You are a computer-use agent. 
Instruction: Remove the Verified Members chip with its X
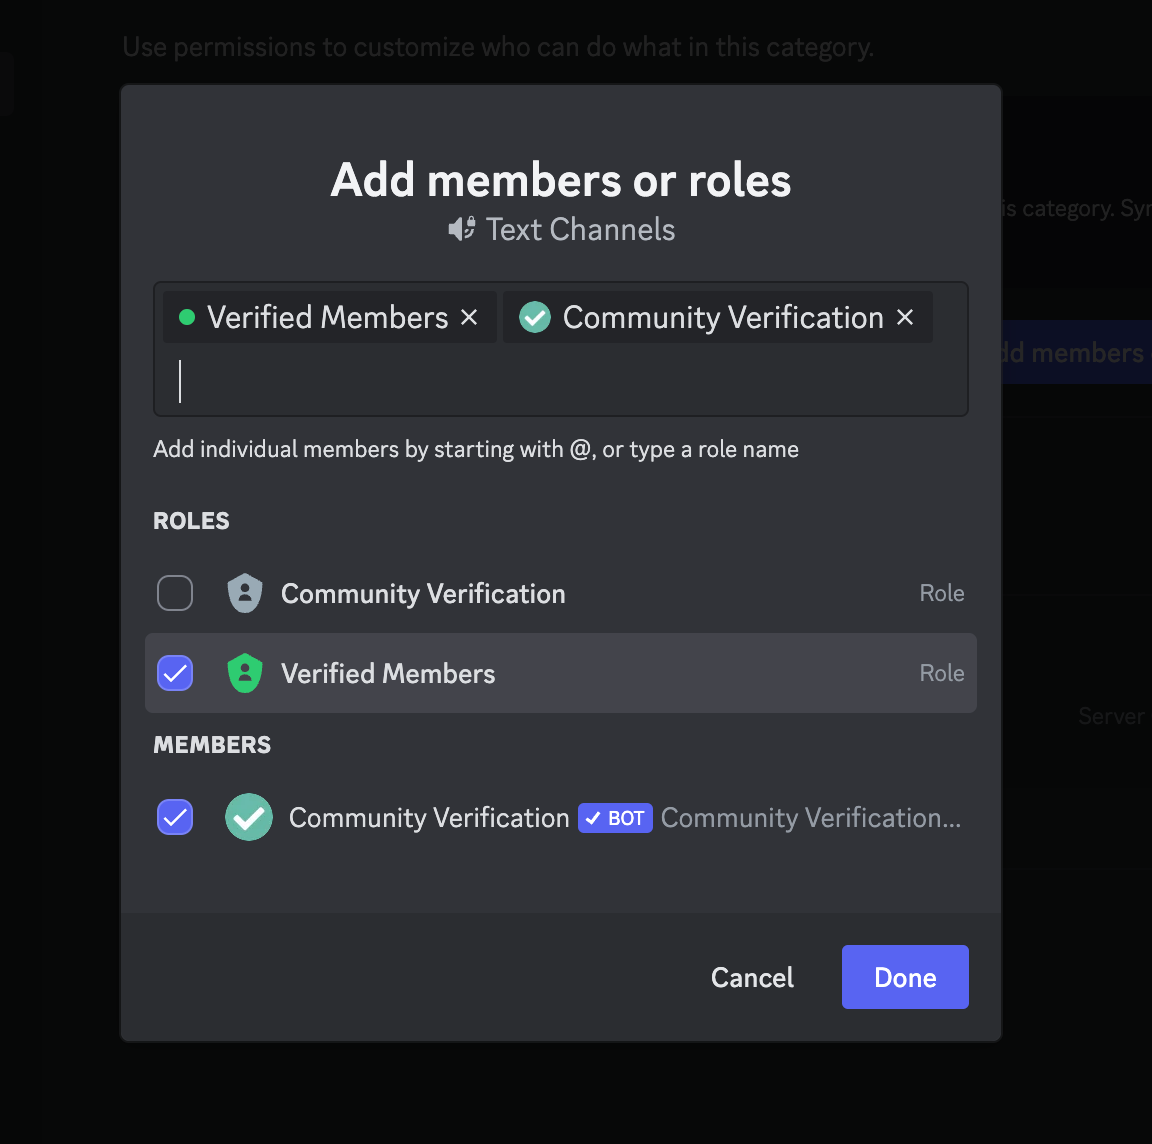(469, 318)
